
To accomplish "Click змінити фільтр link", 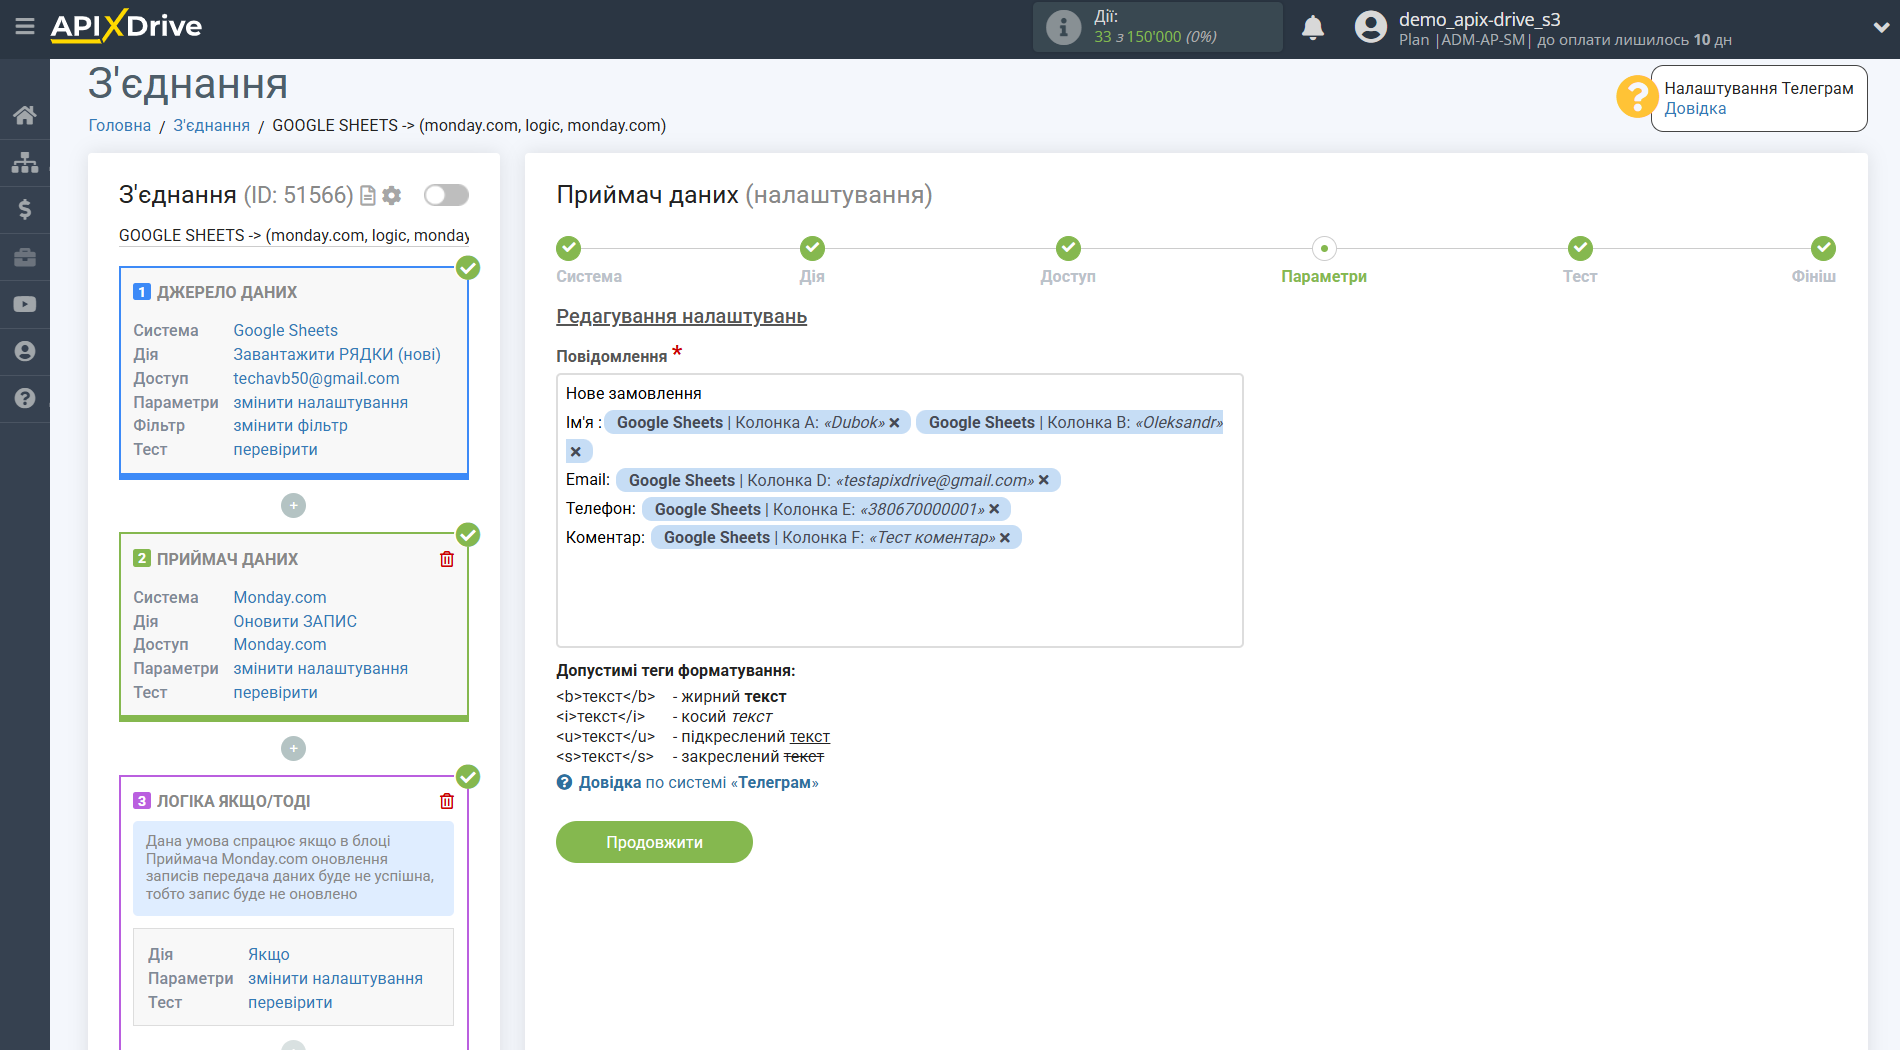I will coord(290,426).
